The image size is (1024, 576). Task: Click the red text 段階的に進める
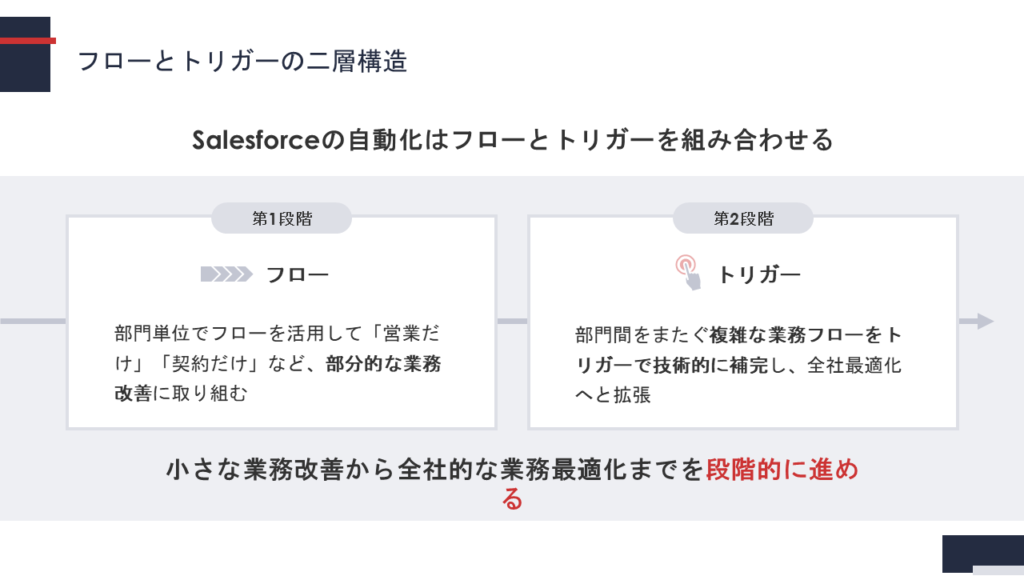pyautogui.click(x=782, y=469)
